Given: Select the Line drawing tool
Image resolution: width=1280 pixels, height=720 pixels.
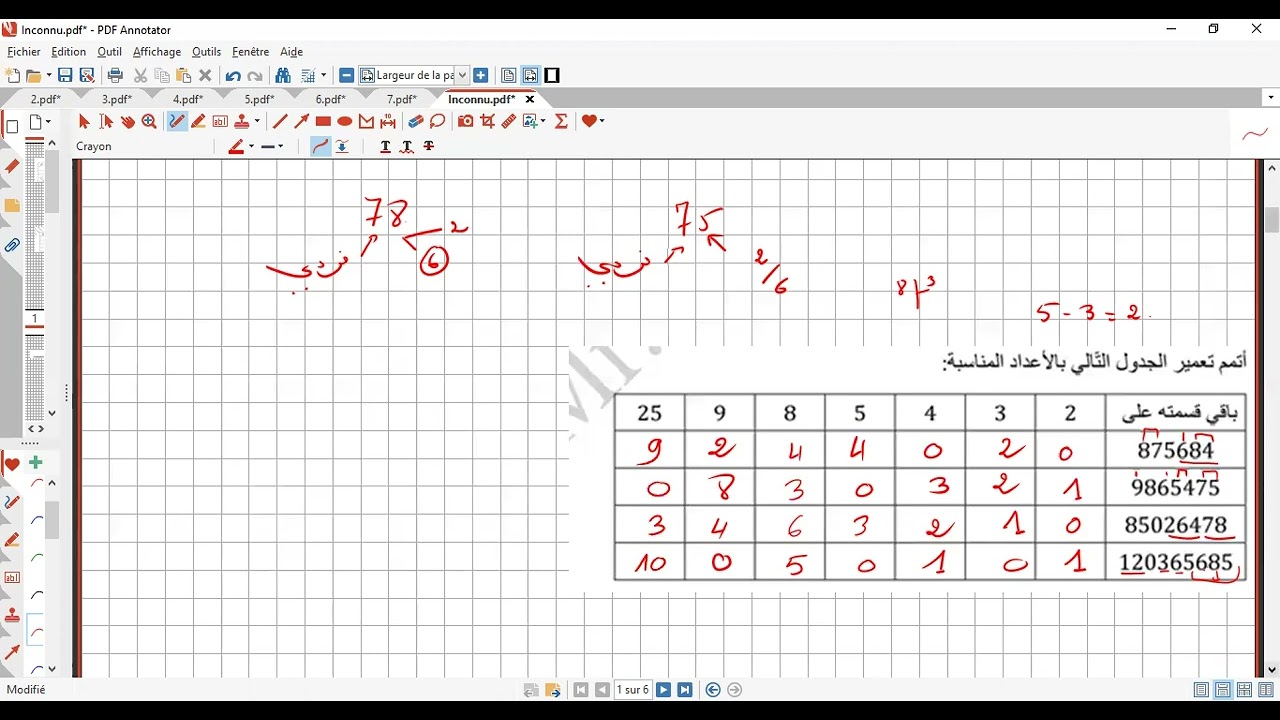Looking at the screenshot, I should point(280,121).
